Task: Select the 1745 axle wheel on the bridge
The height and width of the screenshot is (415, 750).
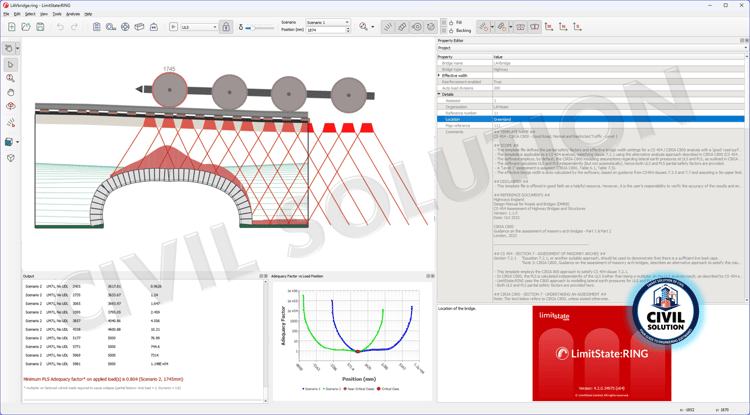Action: click(169, 90)
